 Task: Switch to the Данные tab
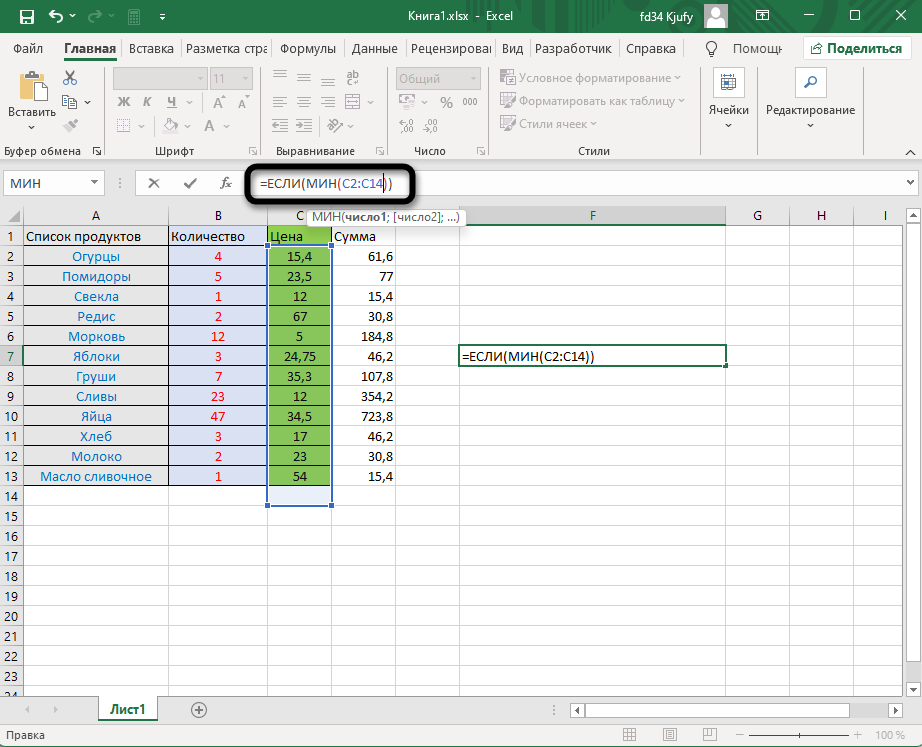375,49
